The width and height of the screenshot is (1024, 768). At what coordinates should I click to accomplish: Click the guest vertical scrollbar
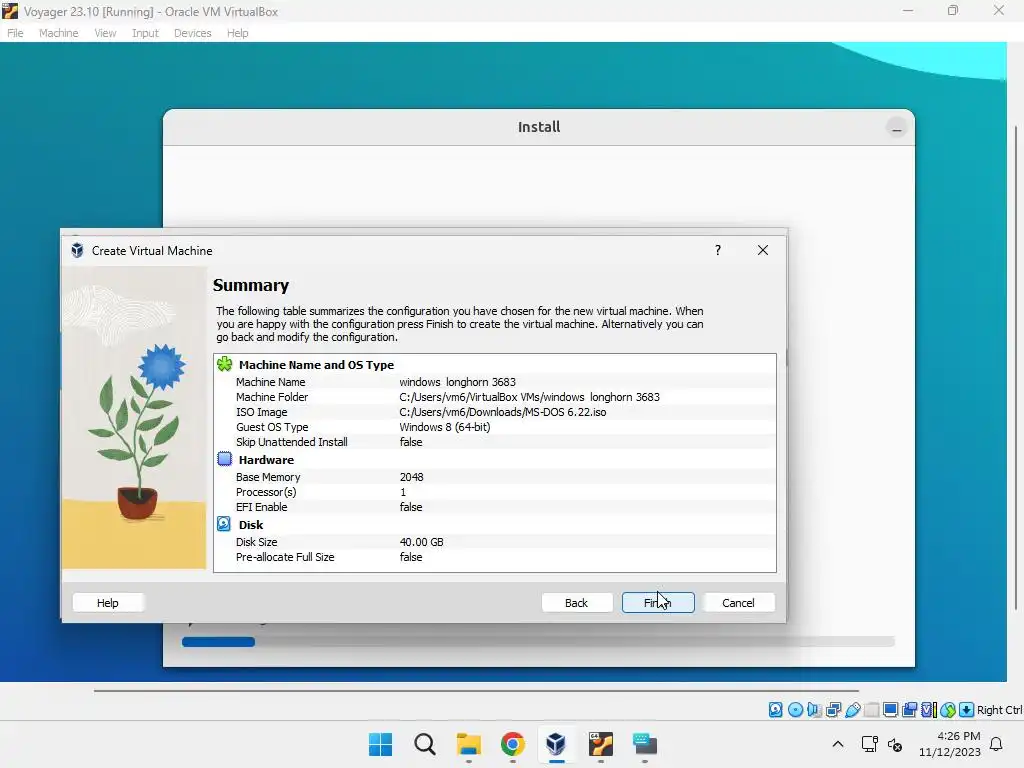click(1016, 366)
